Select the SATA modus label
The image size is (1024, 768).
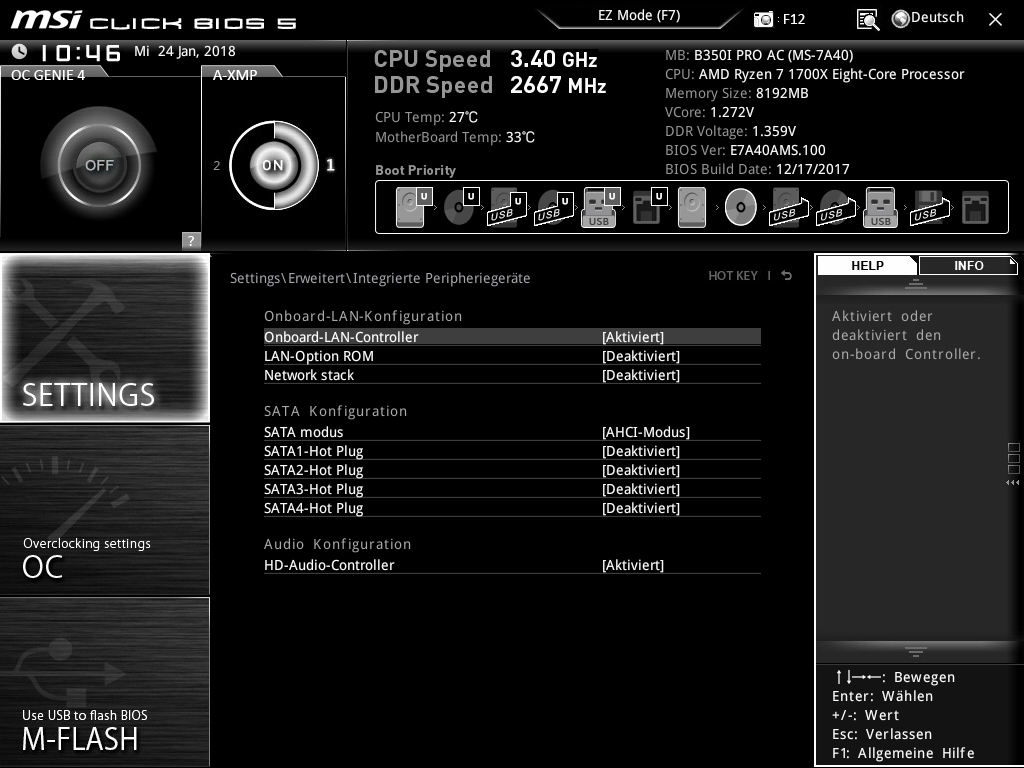[303, 432]
